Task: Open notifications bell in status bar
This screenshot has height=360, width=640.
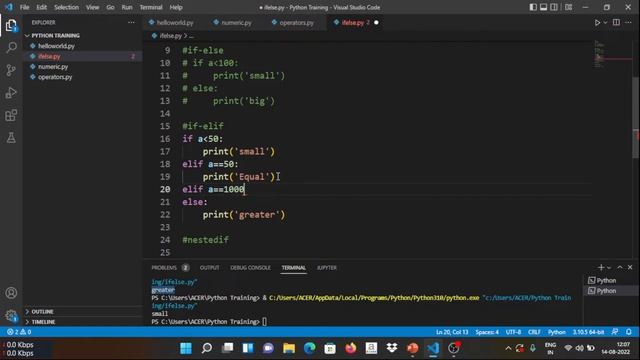Action: point(629,332)
